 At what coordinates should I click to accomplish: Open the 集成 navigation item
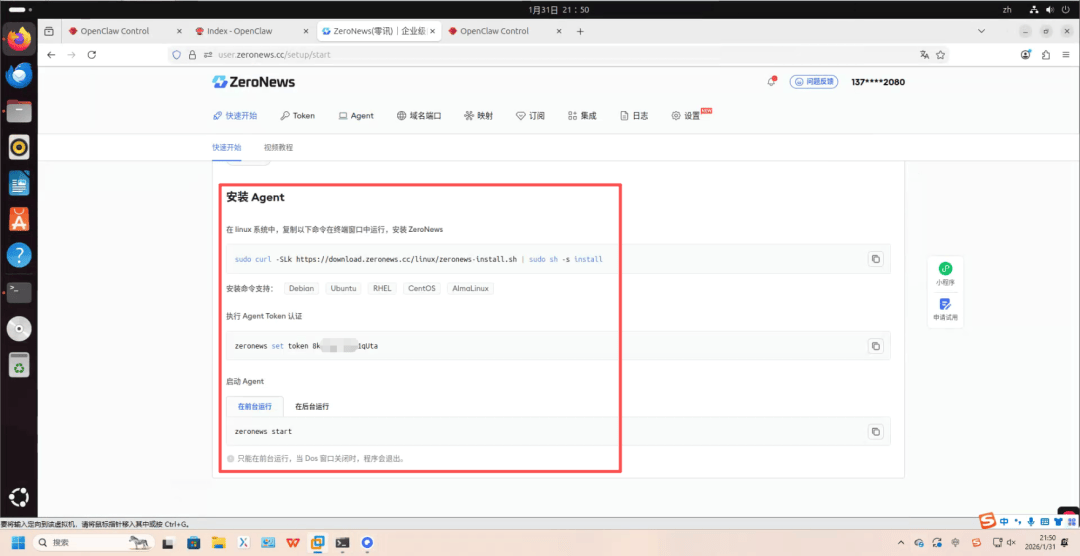[582, 116]
